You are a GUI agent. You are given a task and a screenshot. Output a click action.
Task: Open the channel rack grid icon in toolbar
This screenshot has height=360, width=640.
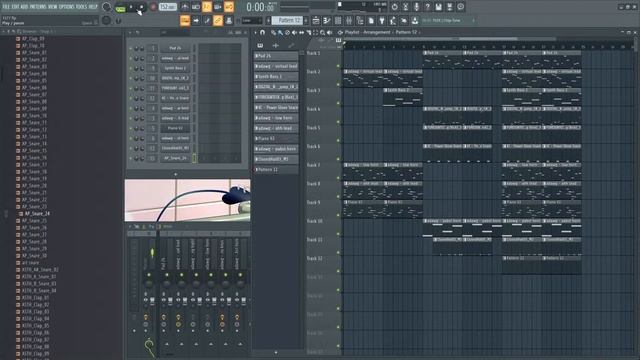coord(338,20)
